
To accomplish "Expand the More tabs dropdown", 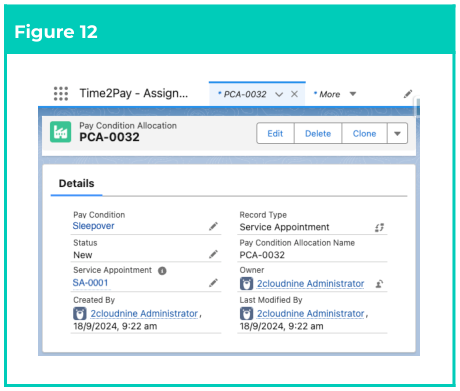I will pos(353,94).
